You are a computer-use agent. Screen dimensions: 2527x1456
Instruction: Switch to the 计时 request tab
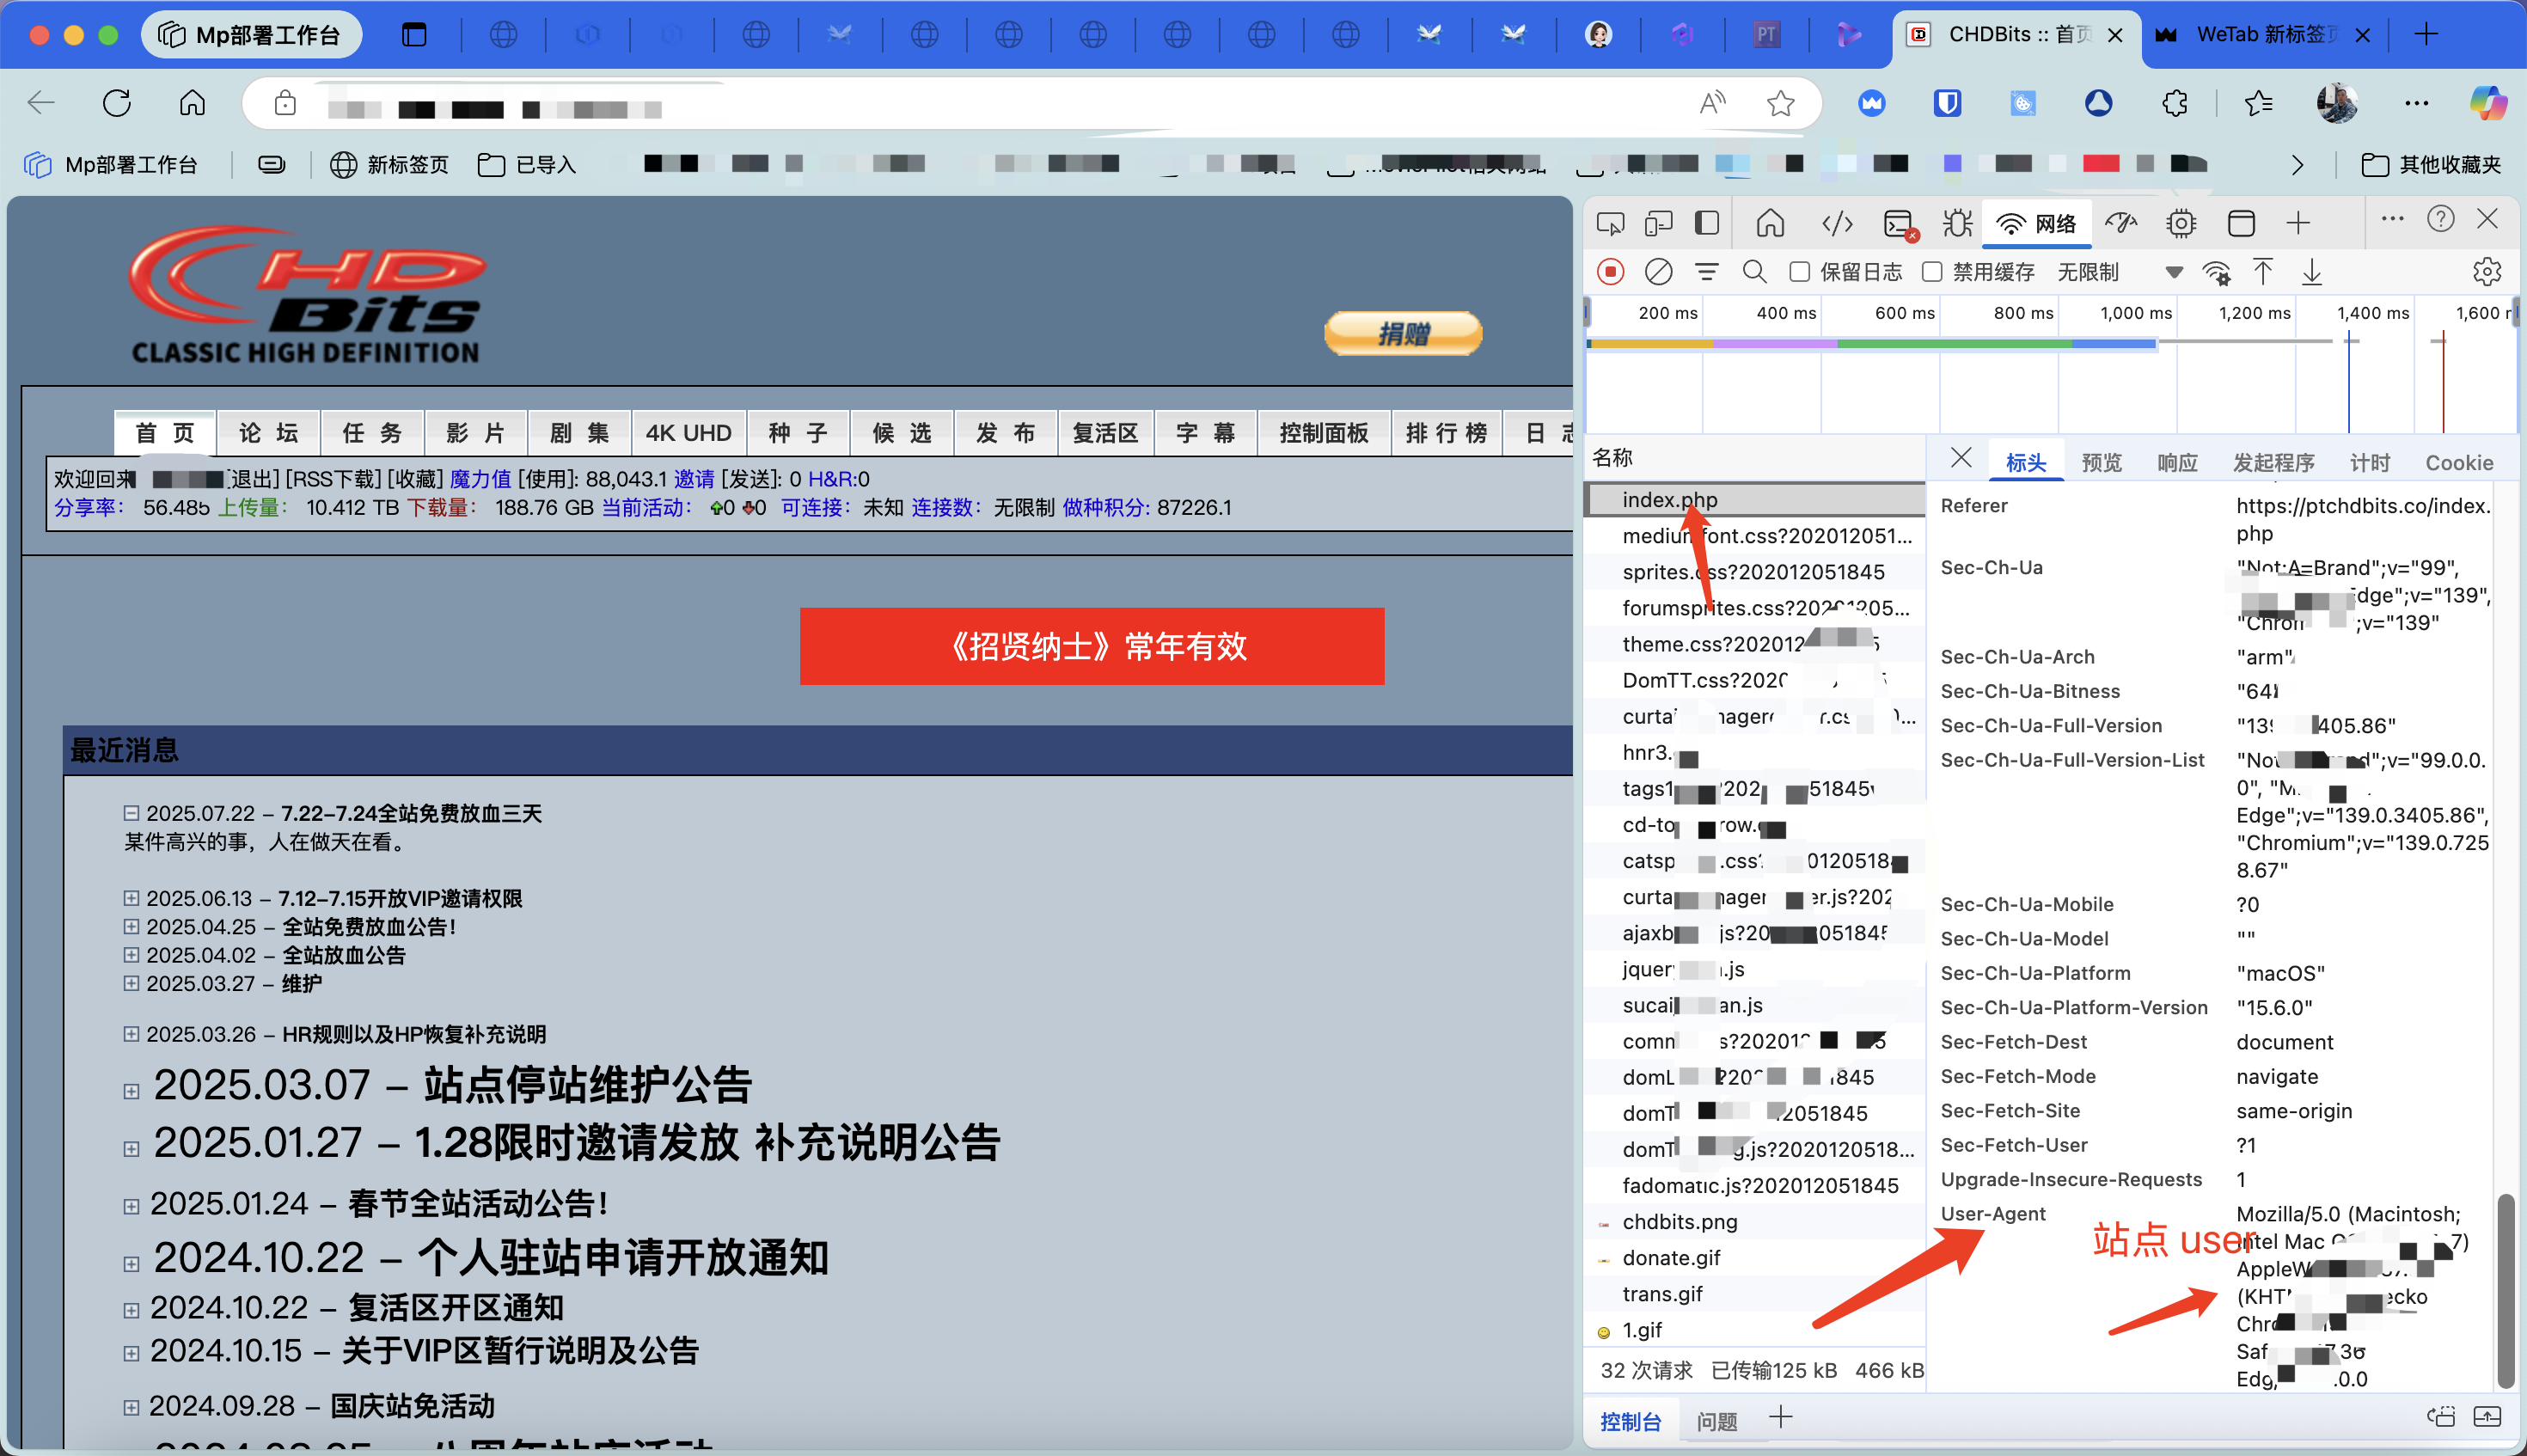[2369, 462]
